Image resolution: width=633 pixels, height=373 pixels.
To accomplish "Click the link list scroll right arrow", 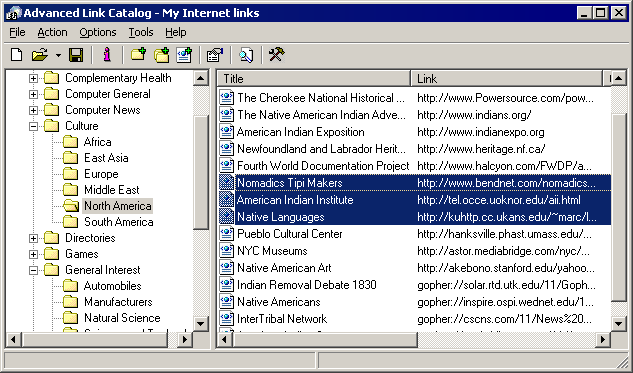I will pos(603,339).
